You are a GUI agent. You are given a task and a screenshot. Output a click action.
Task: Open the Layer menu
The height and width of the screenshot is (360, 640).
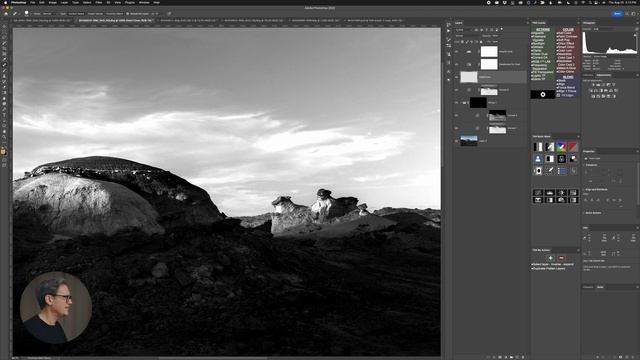pos(64,2)
